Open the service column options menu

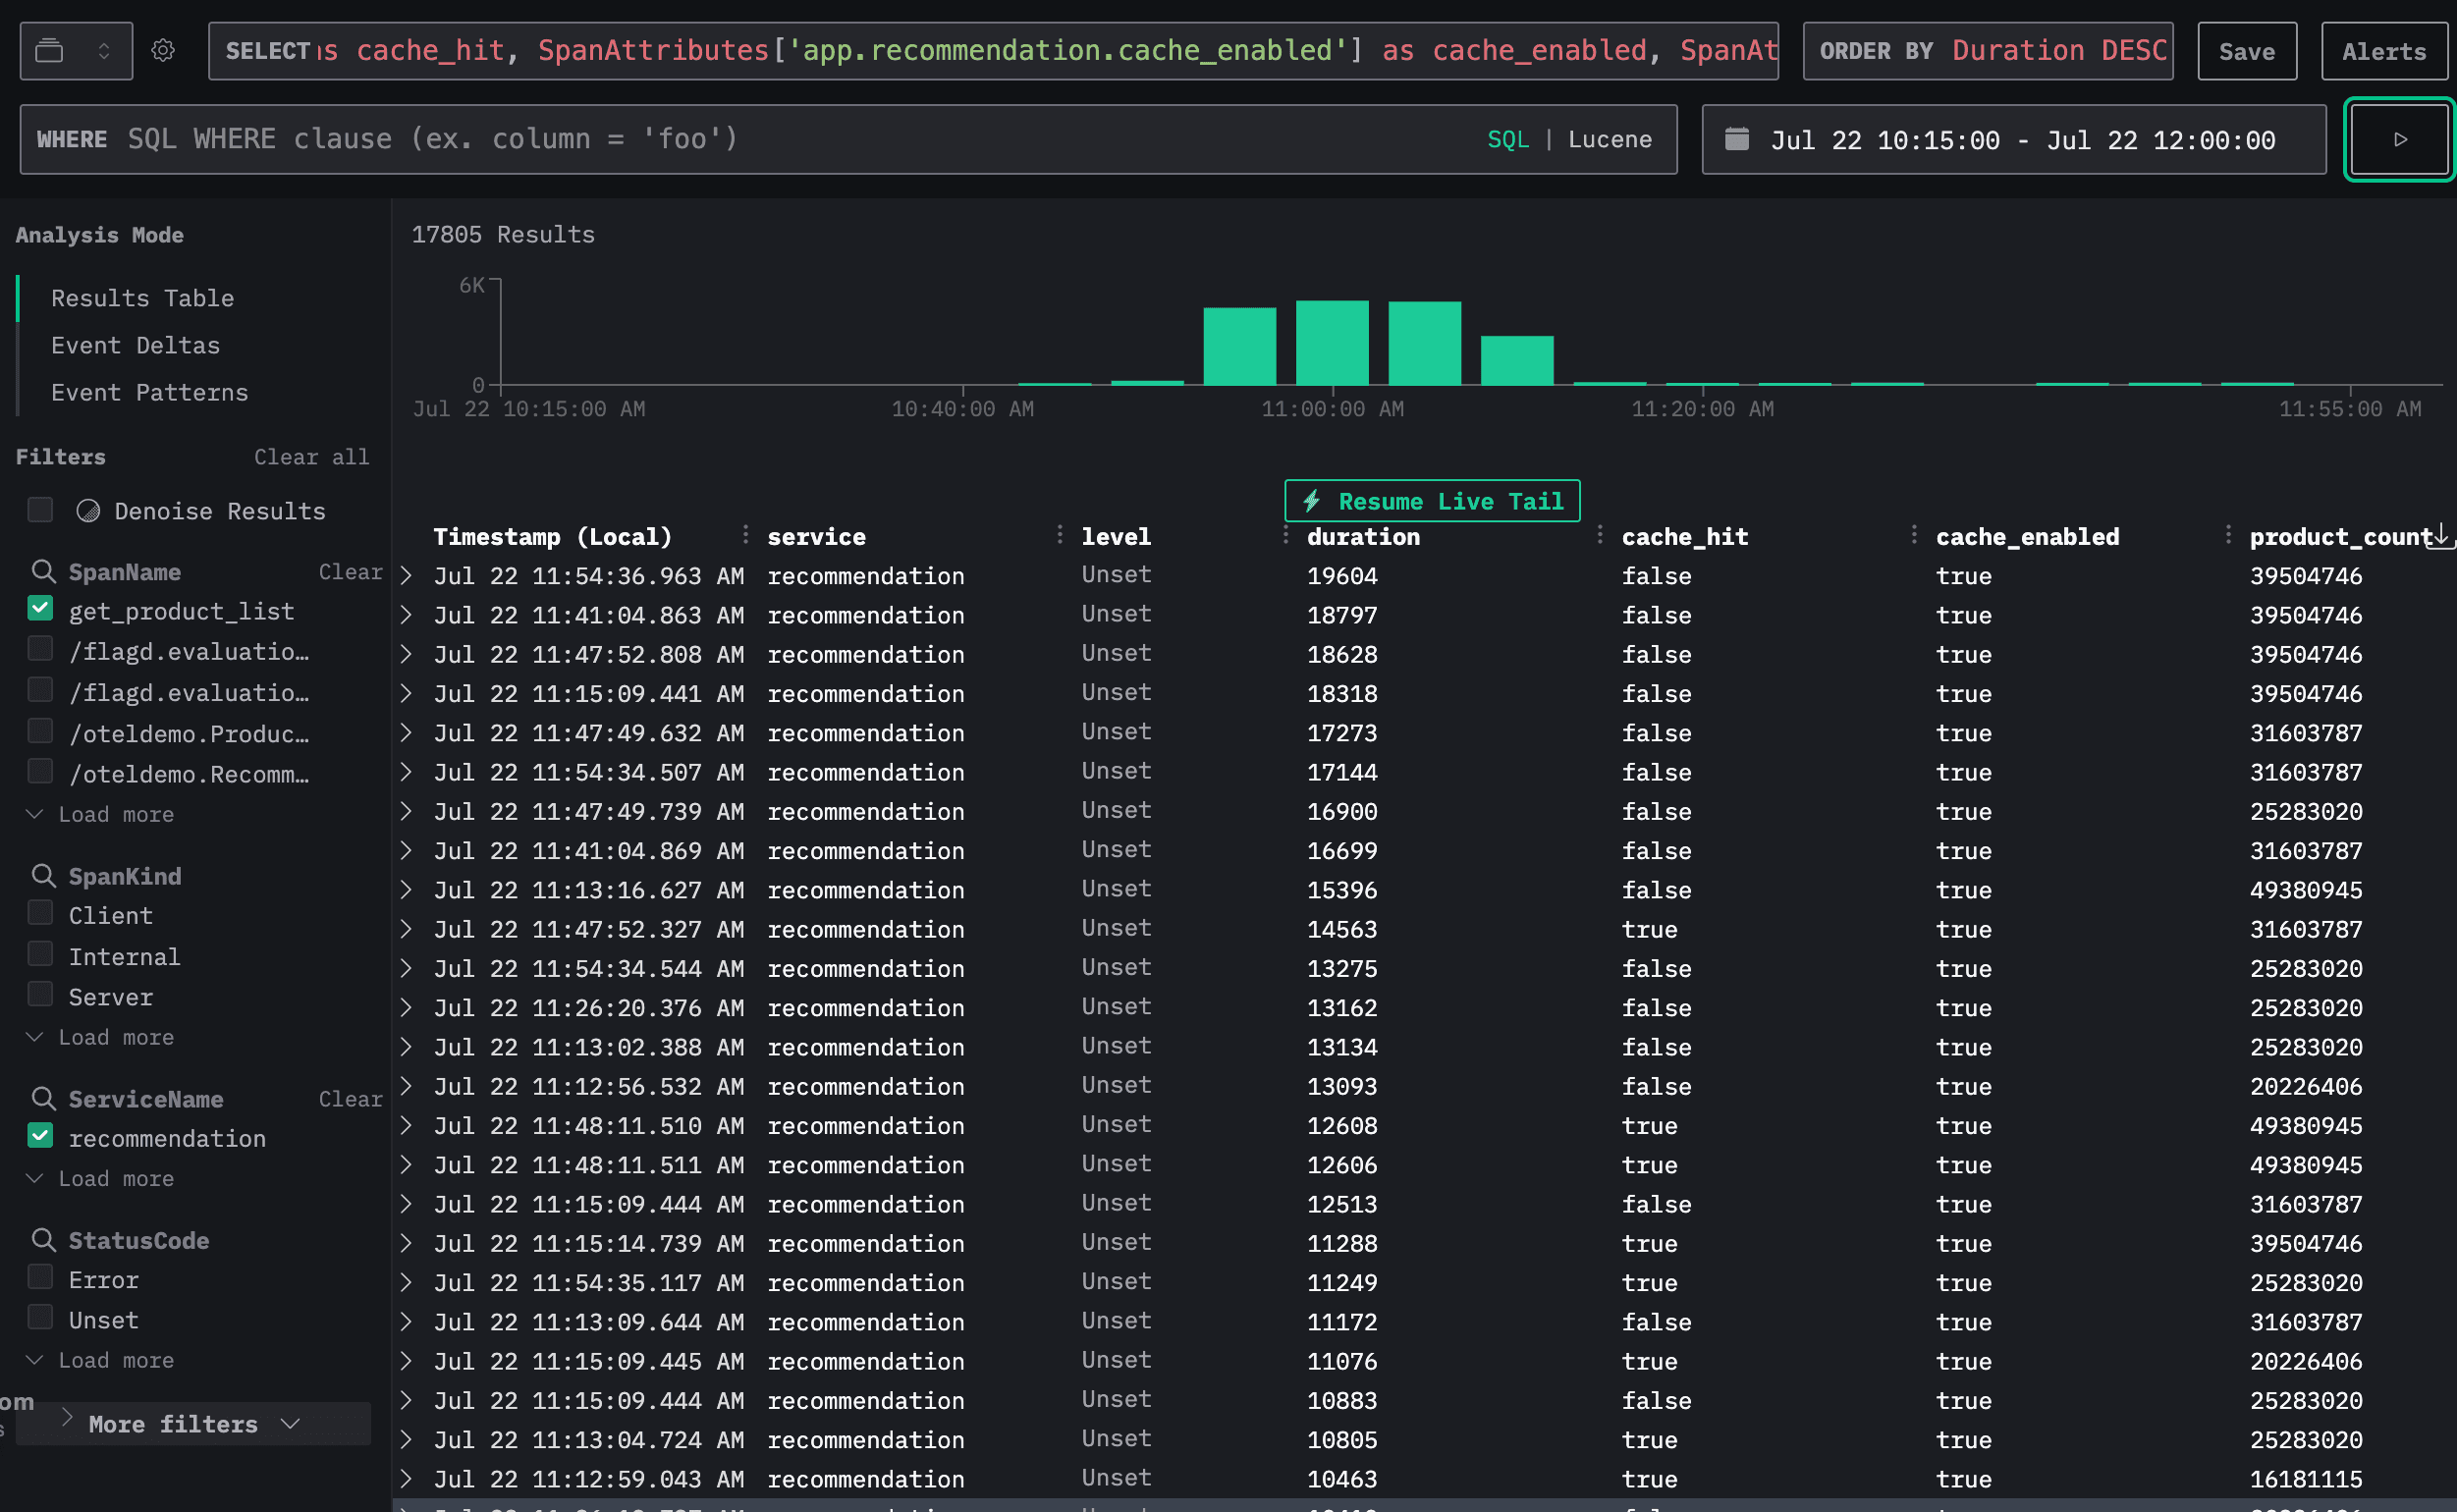point(1059,535)
